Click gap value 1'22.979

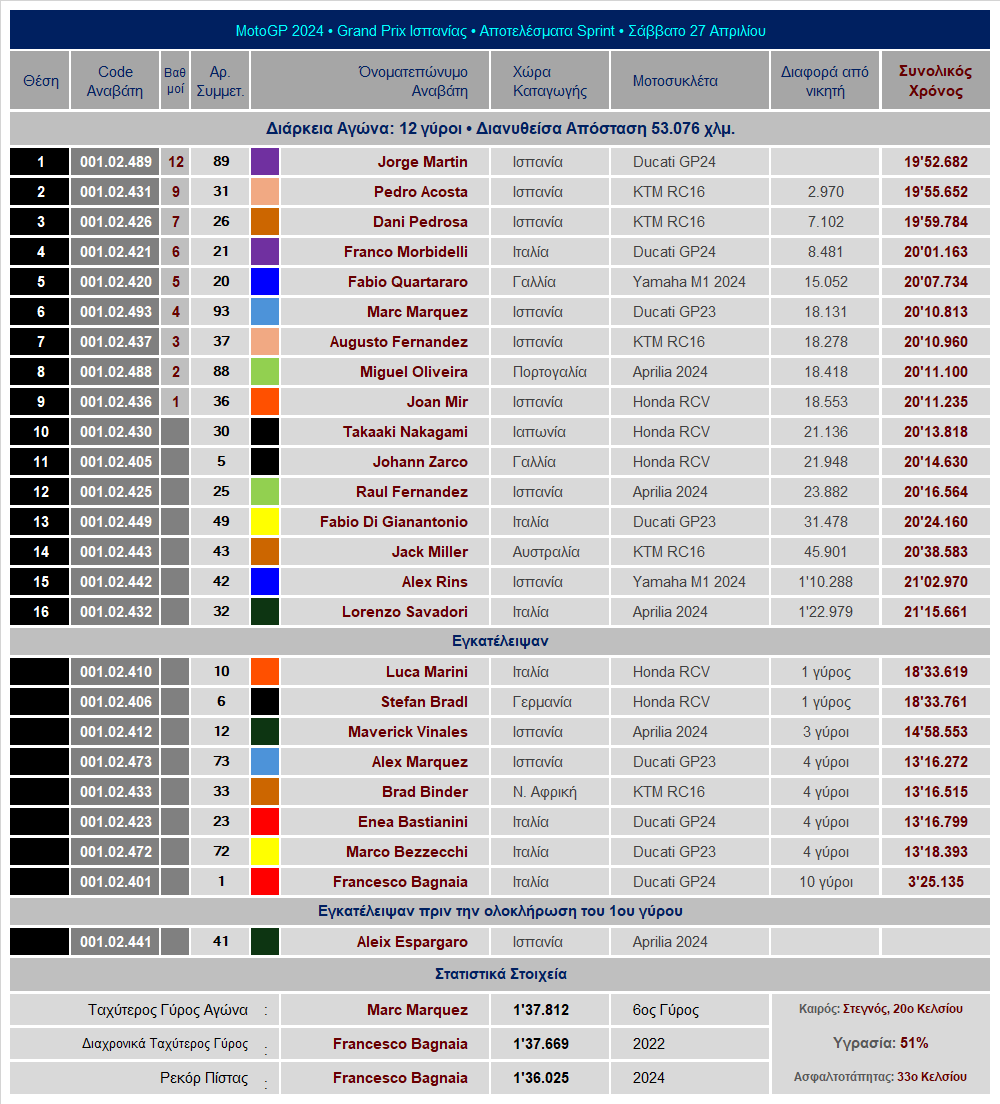click(x=825, y=612)
